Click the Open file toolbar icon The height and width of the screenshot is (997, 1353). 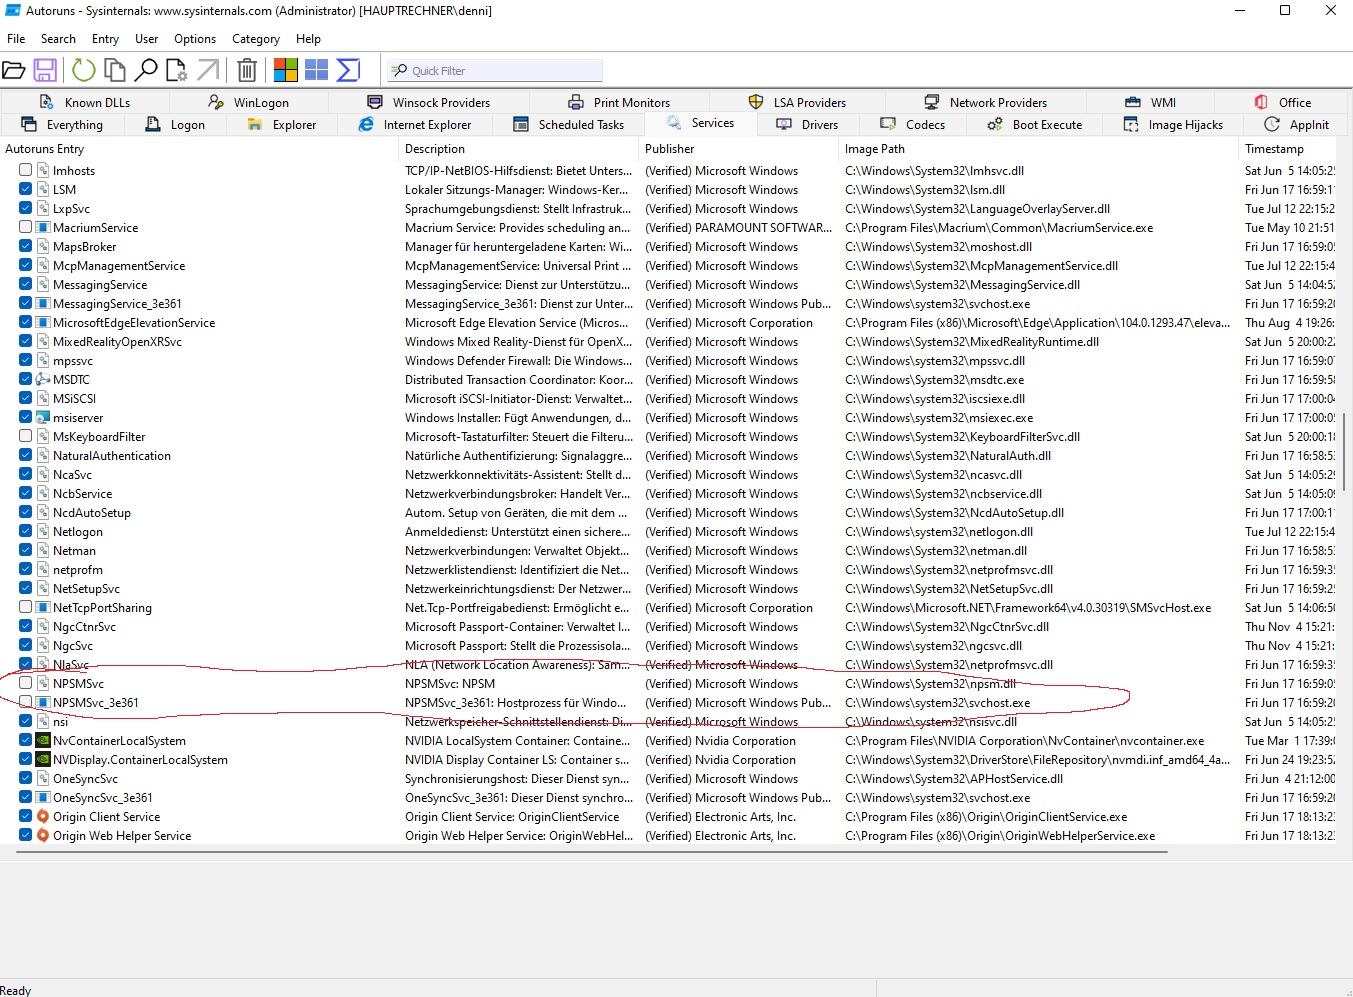[x=14, y=70]
